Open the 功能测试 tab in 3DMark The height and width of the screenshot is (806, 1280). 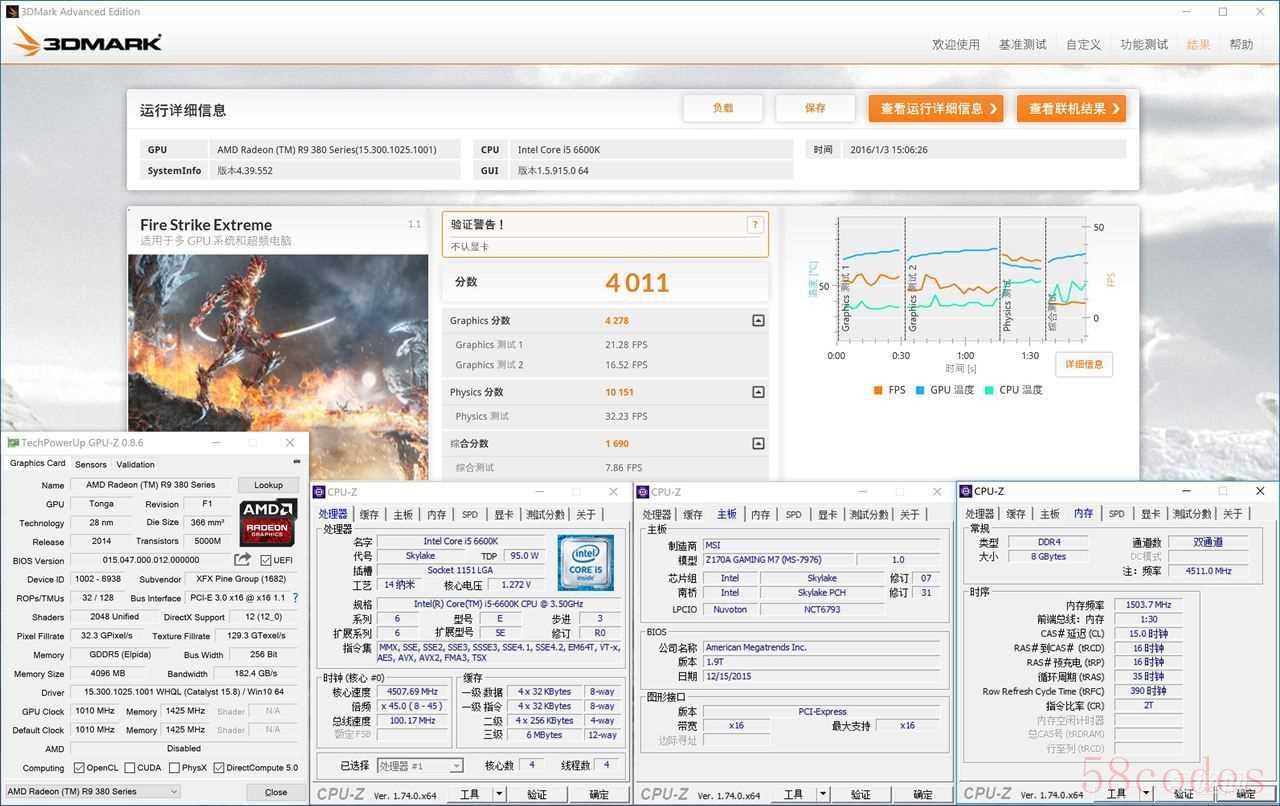(x=1144, y=44)
